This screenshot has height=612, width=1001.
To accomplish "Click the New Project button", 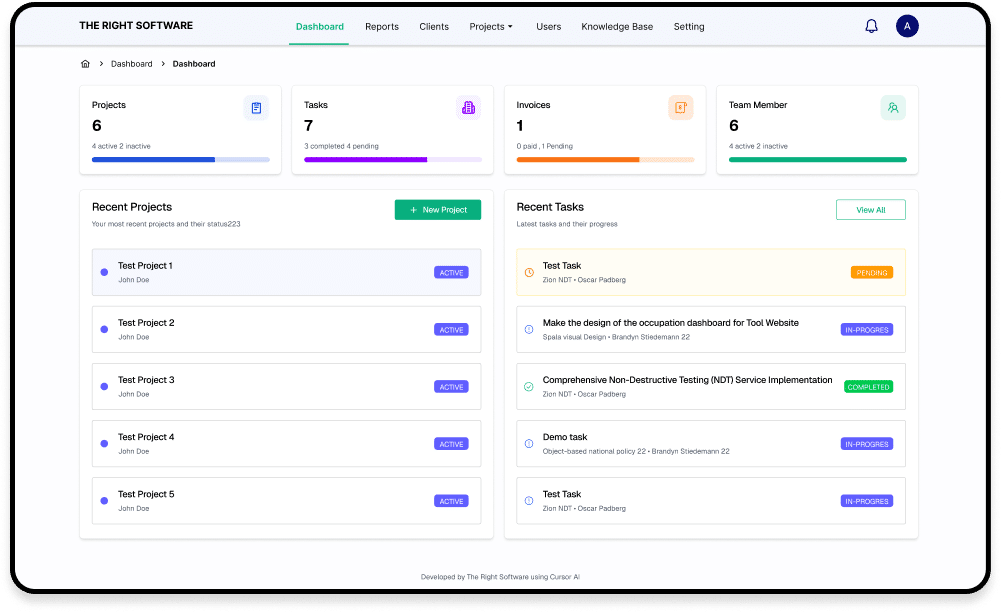I will click(x=437, y=210).
